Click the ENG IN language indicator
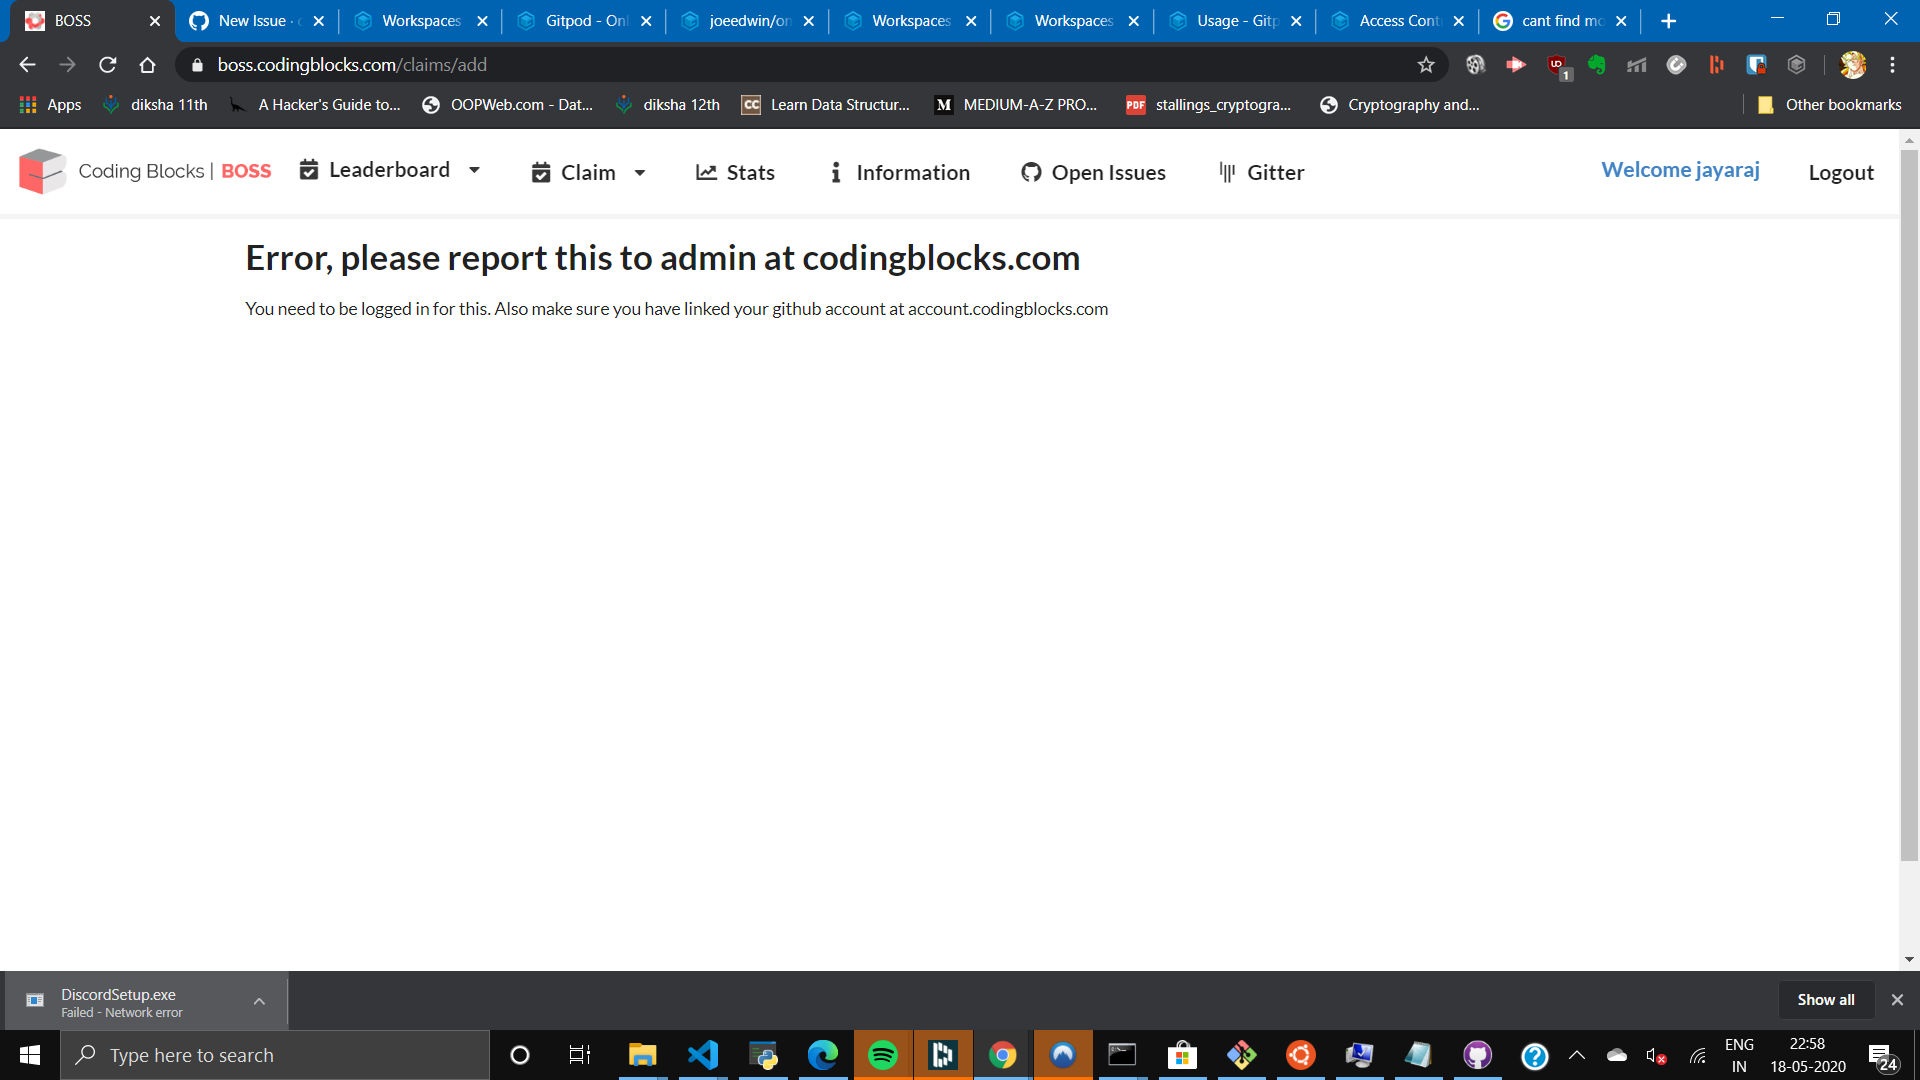 [x=1739, y=1055]
